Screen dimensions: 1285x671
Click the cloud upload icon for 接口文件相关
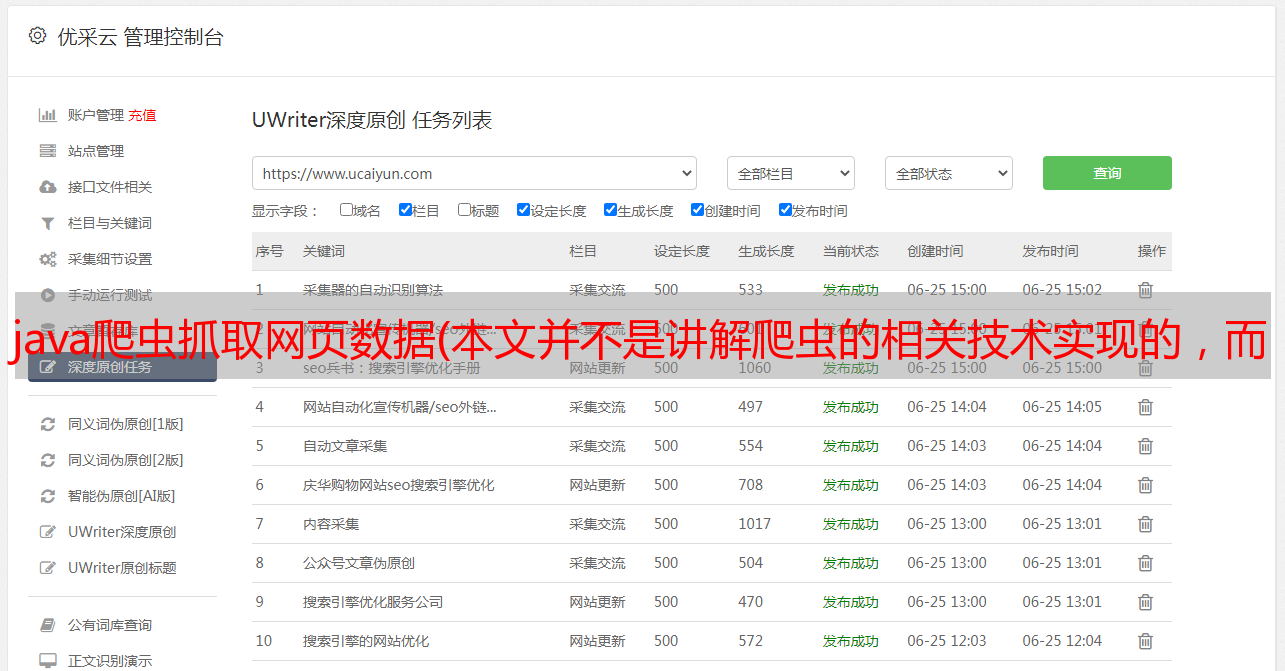(47, 187)
